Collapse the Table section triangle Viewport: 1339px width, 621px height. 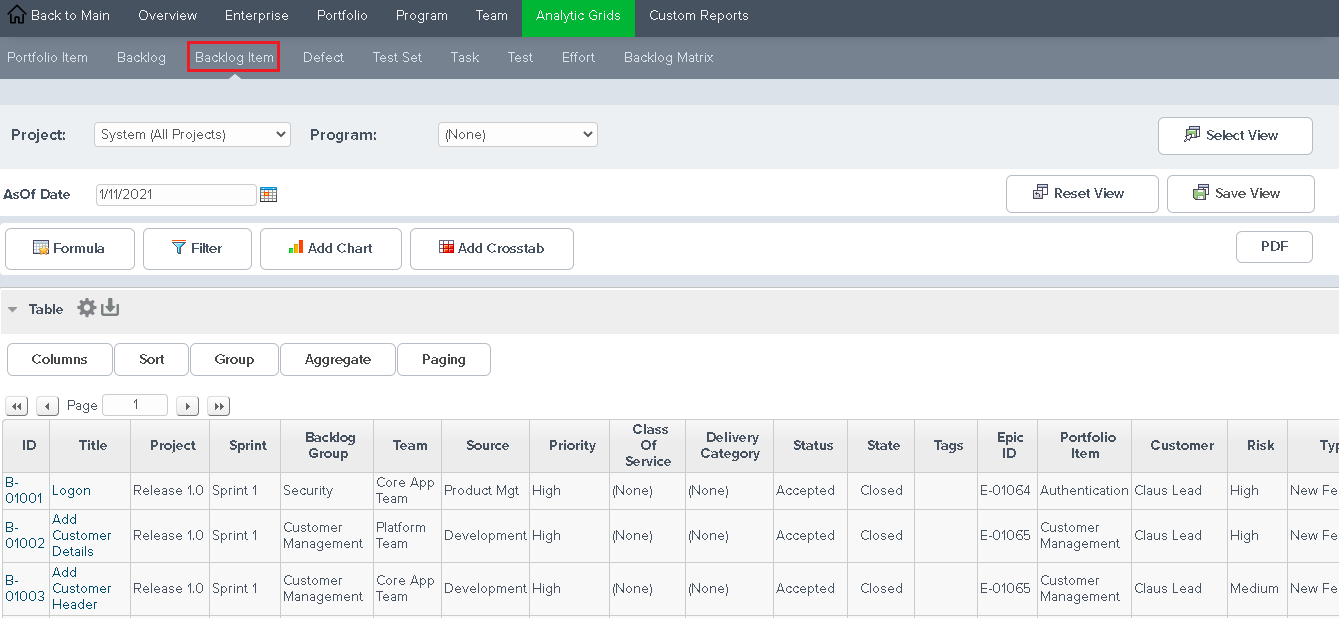pos(13,310)
